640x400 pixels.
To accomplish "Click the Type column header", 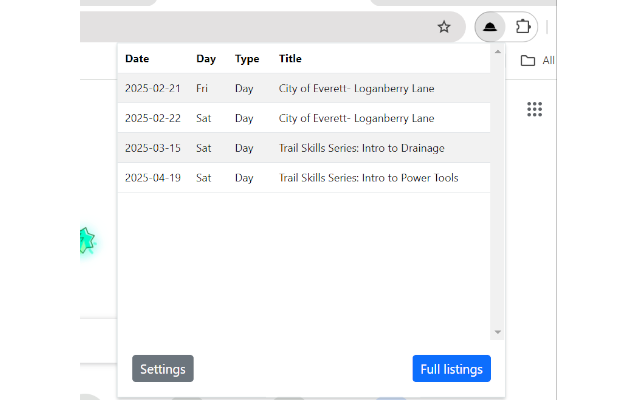I will tap(247, 59).
